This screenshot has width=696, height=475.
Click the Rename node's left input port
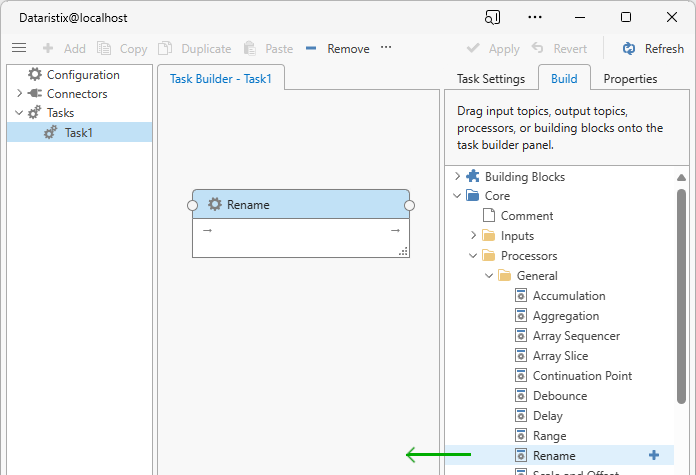(x=193, y=205)
